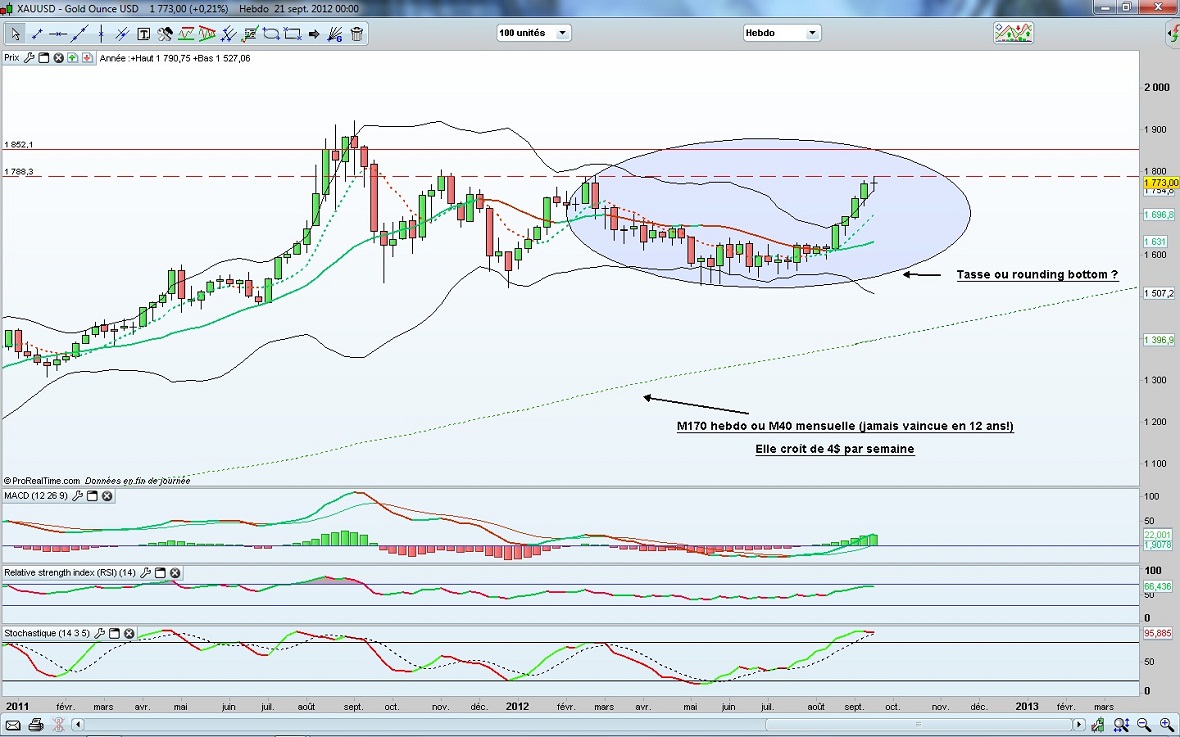Select the vertical line drawing tool

[101, 34]
